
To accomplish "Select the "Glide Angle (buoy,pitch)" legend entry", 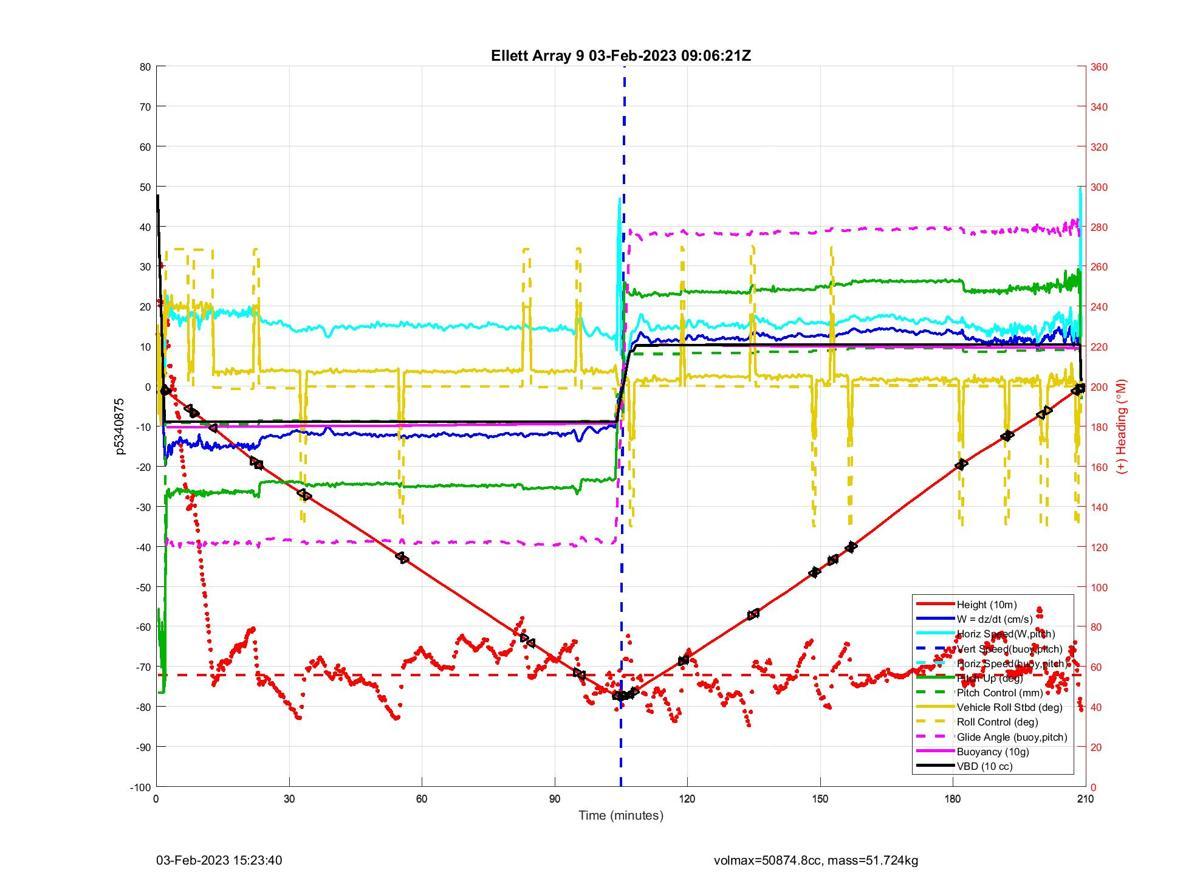I will coord(1012,737).
